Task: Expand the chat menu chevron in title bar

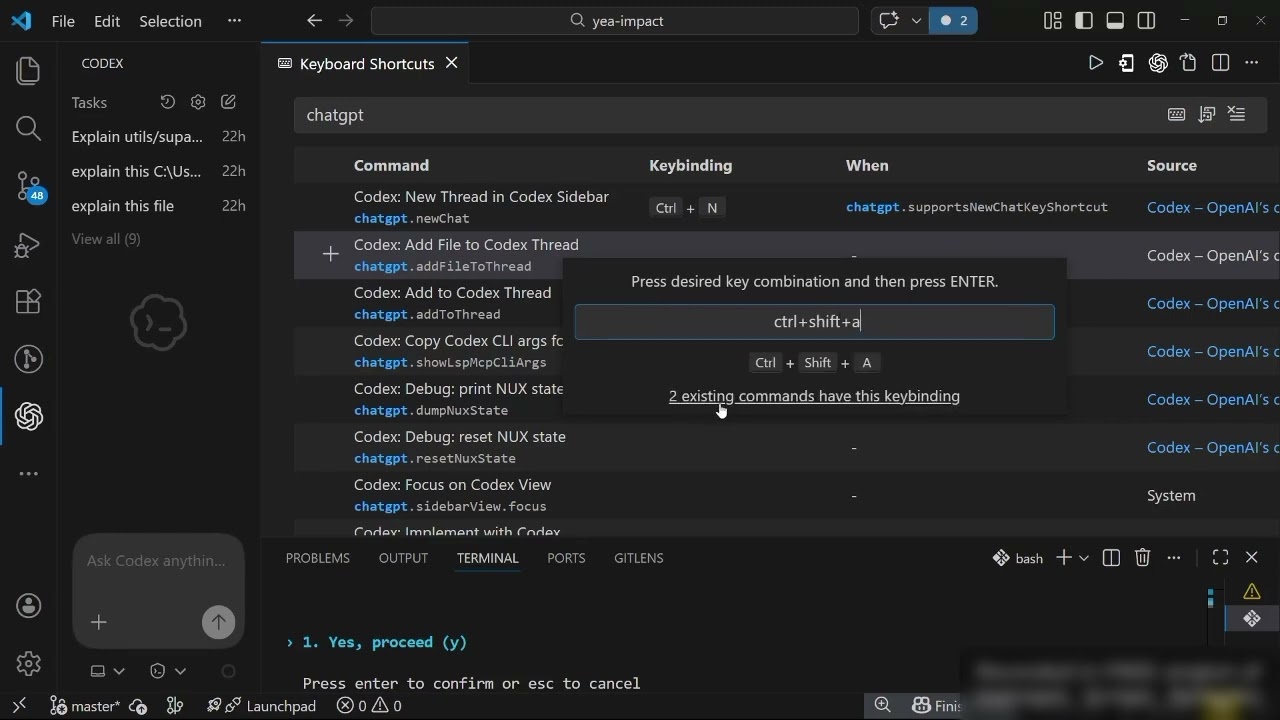Action: click(915, 20)
